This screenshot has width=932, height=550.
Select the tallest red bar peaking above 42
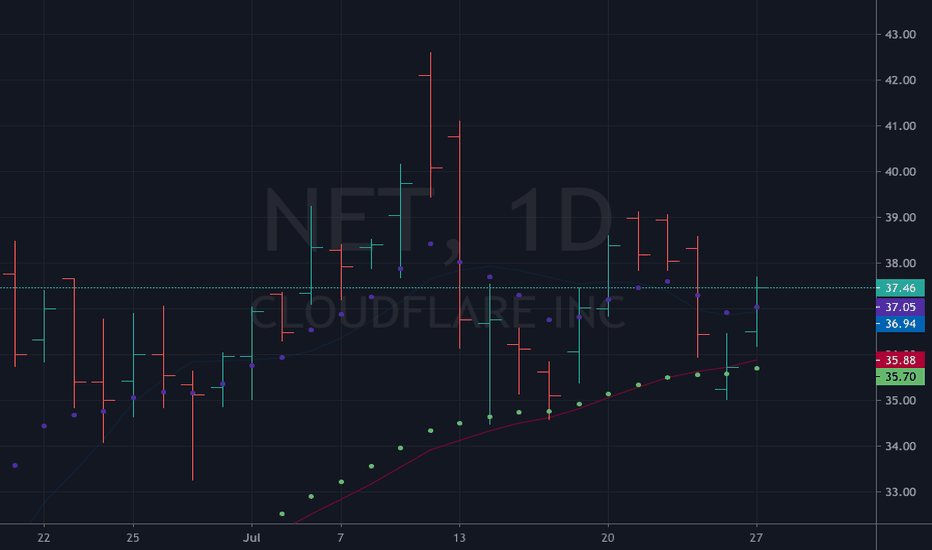point(430,125)
